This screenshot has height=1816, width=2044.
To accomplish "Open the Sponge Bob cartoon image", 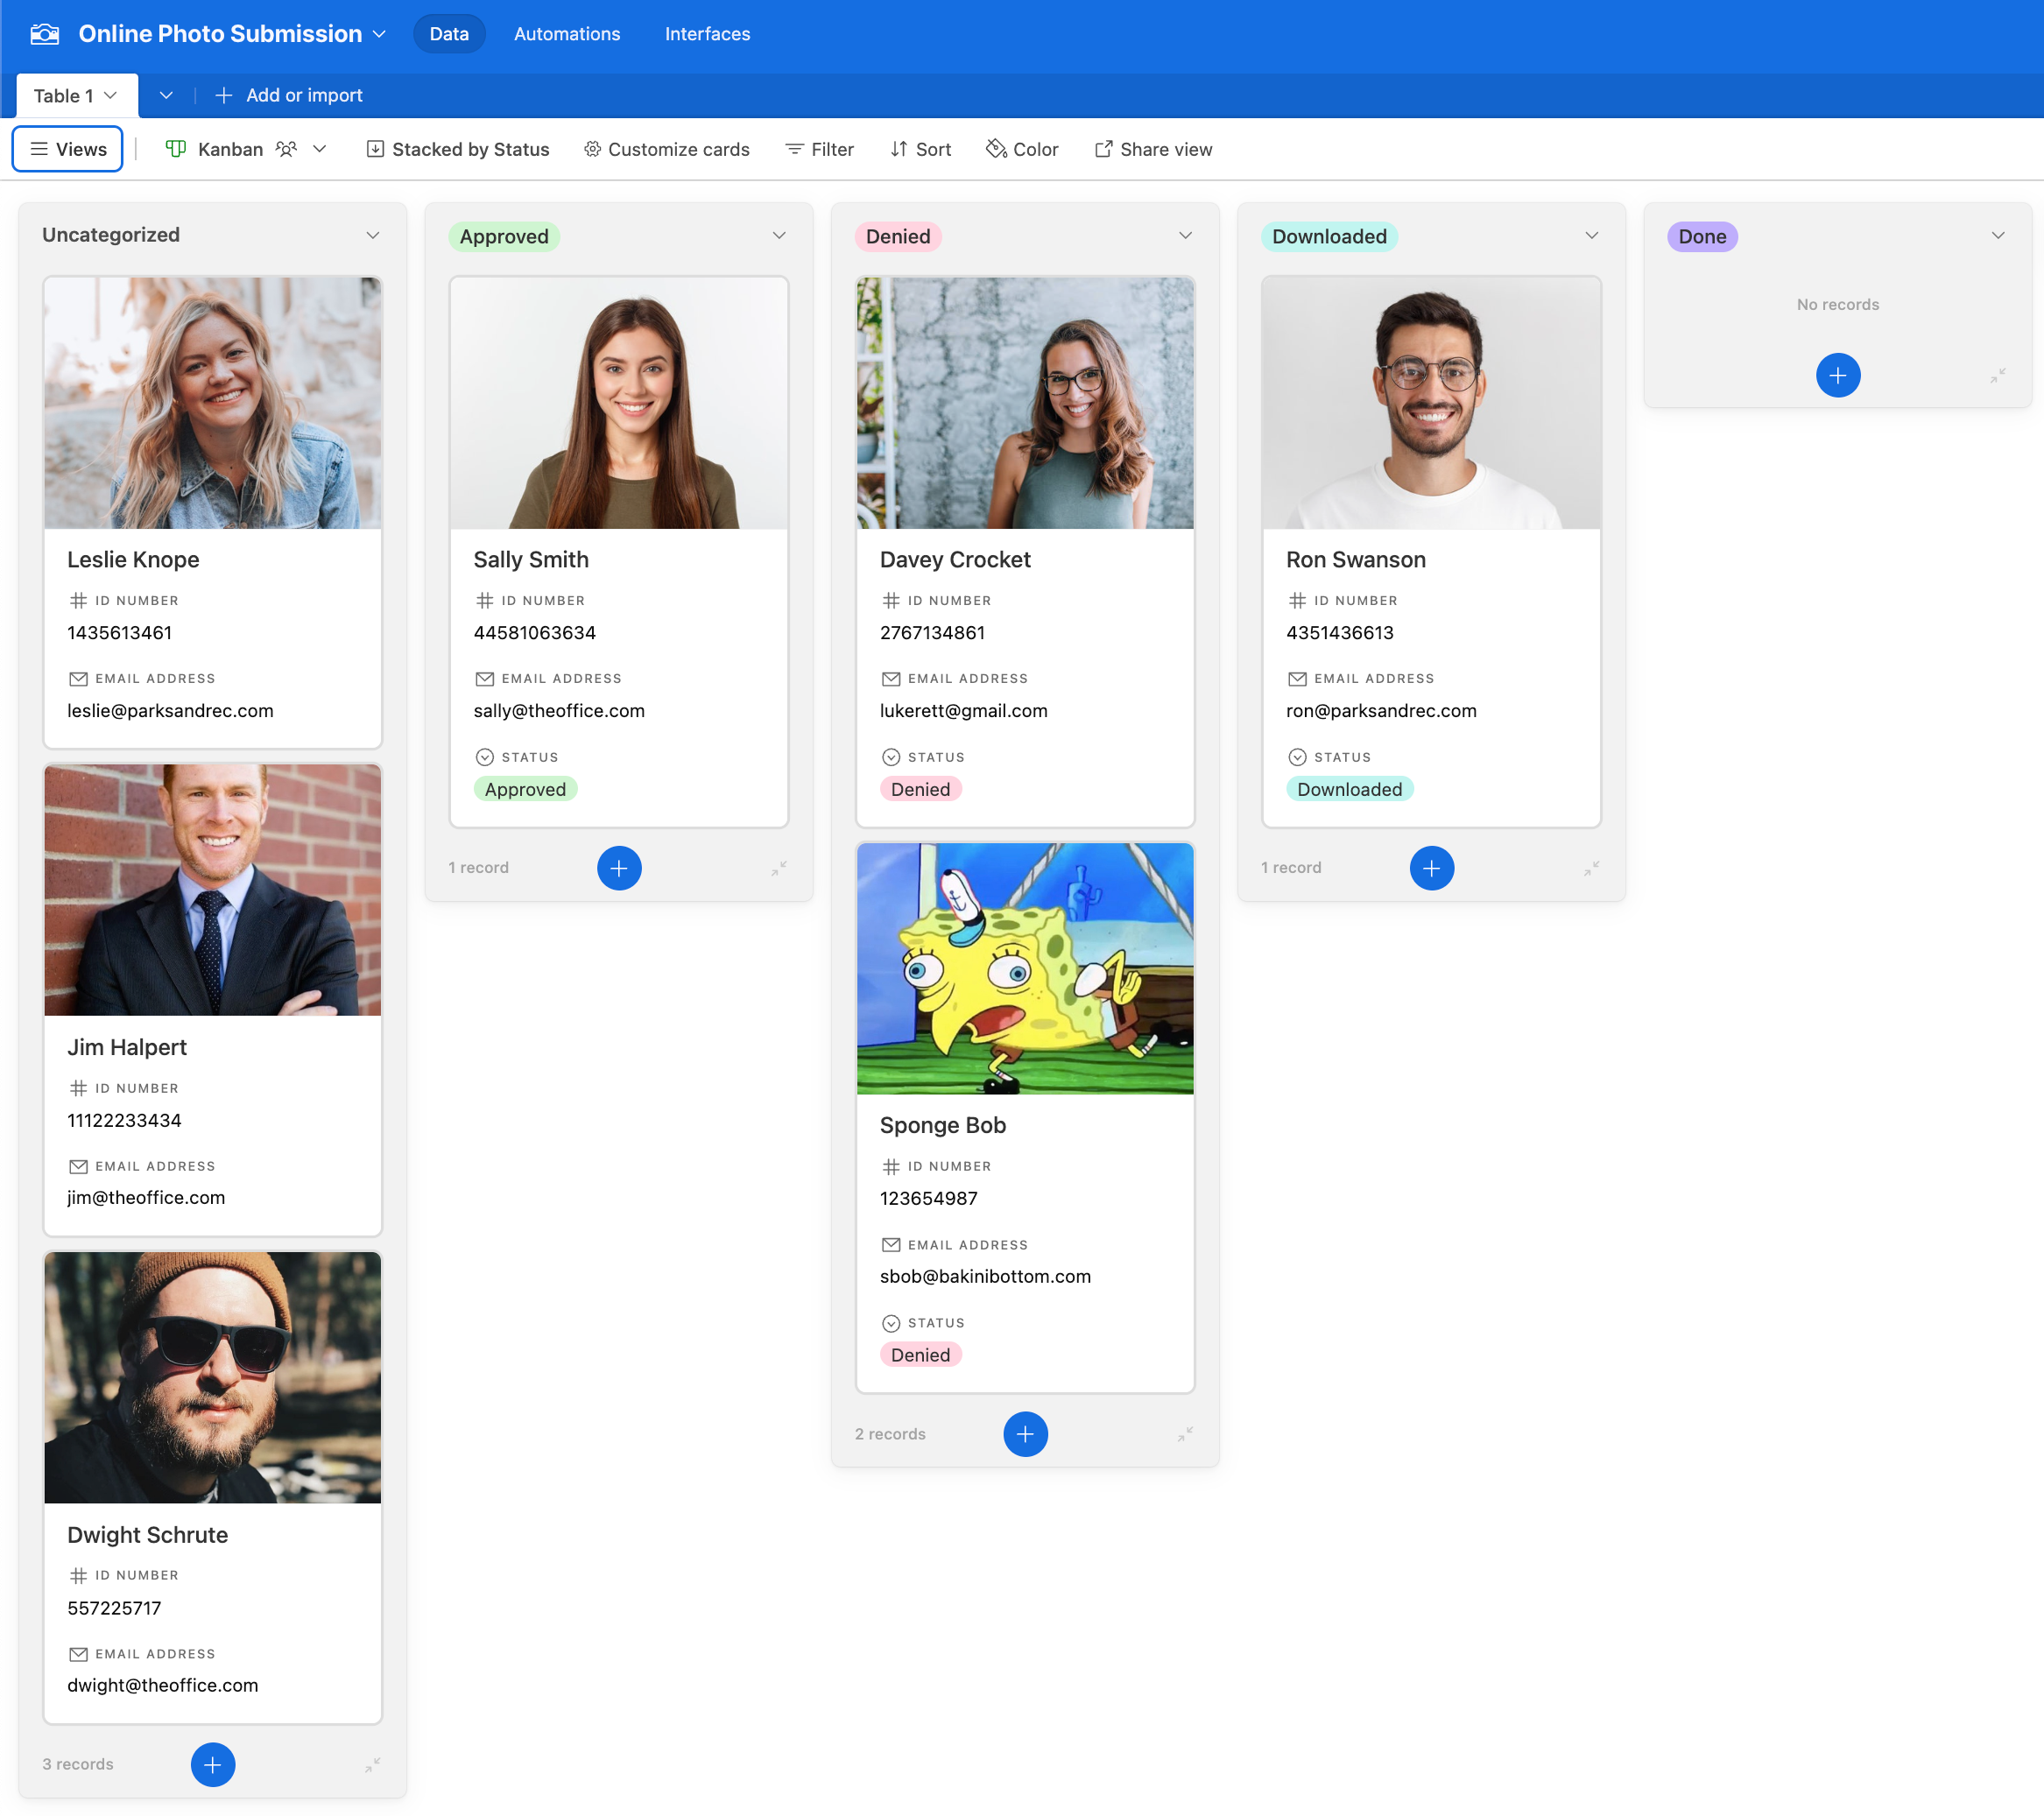I will coord(1025,968).
